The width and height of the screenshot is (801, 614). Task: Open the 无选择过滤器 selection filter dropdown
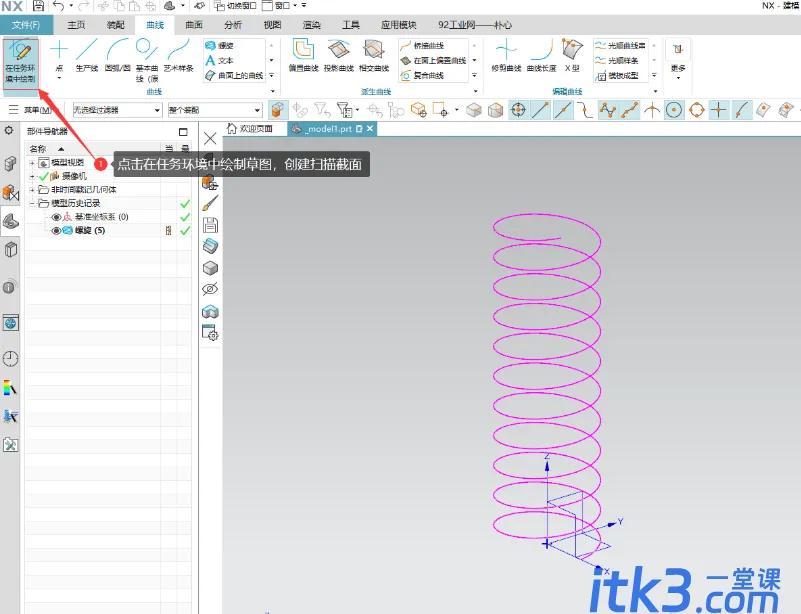[117, 110]
